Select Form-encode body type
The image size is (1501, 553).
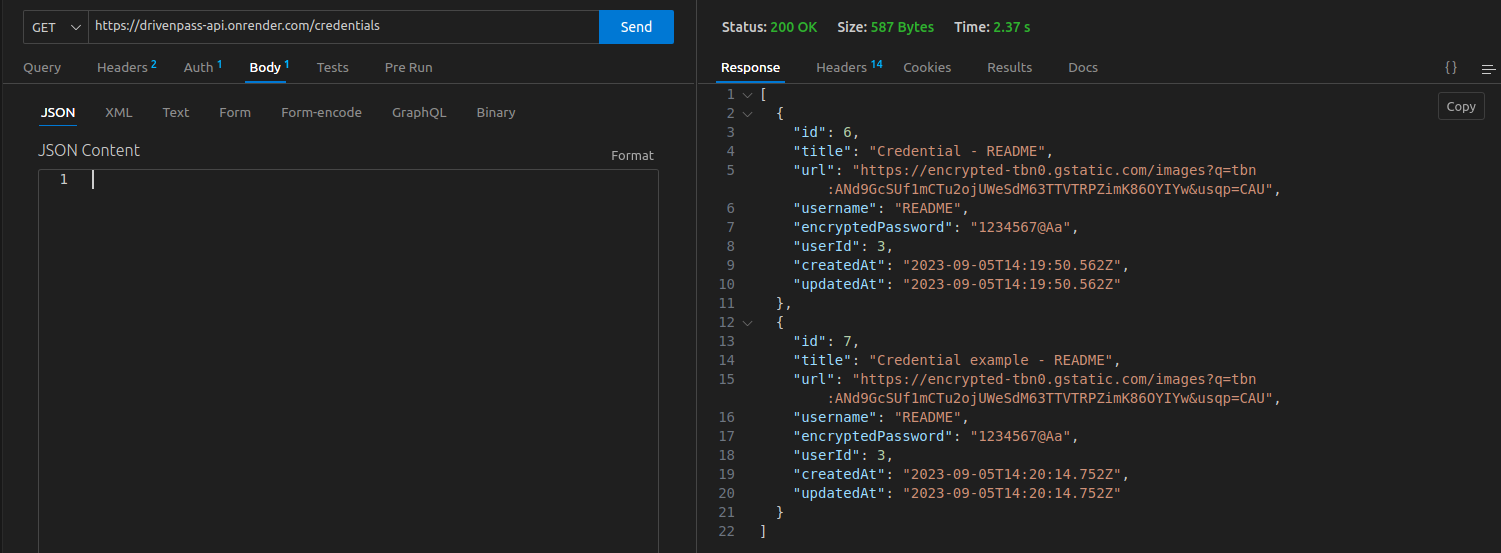coord(321,112)
